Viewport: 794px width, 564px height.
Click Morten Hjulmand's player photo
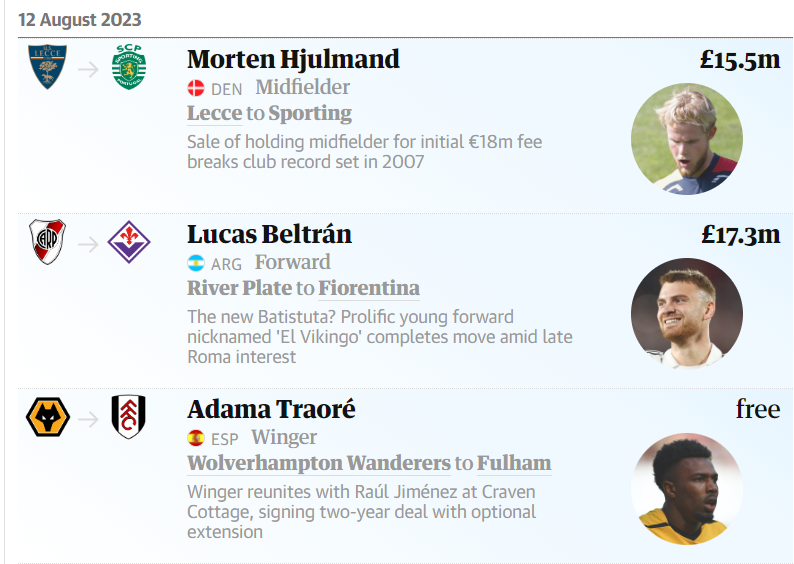point(686,139)
